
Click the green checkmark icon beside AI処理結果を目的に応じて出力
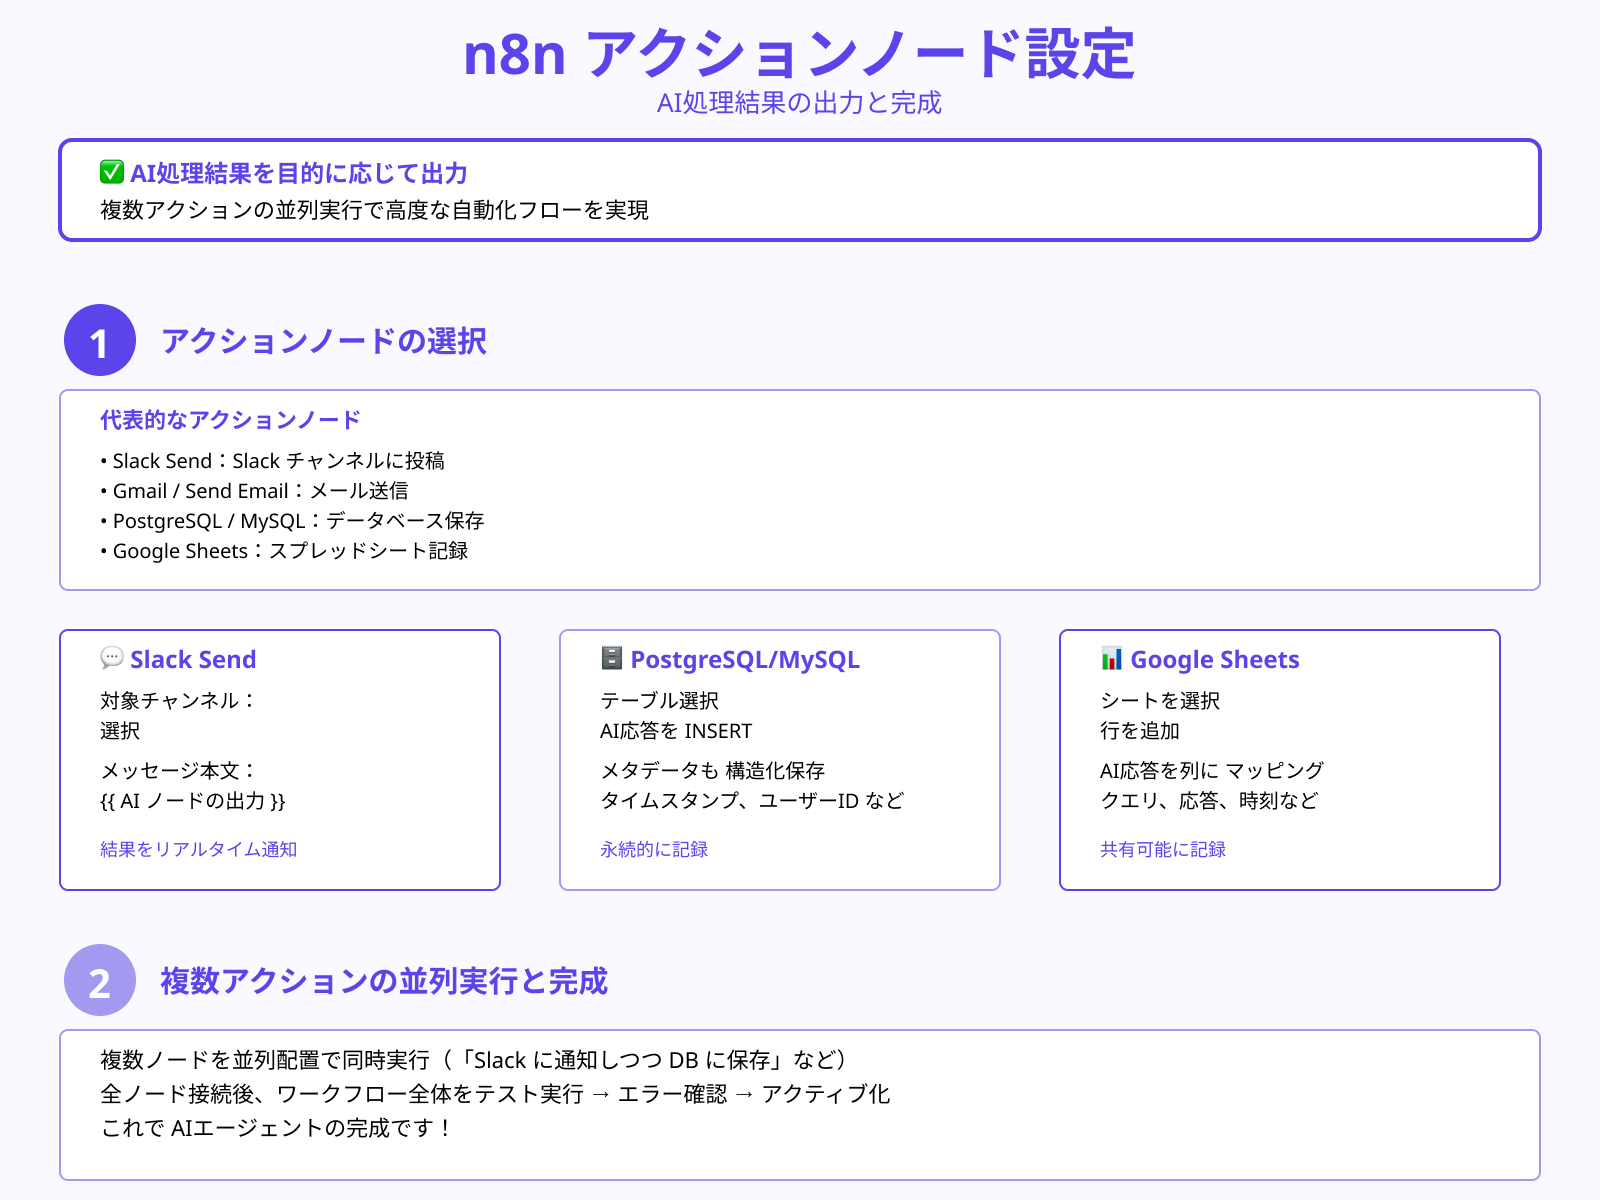click(x=109, y=172)
